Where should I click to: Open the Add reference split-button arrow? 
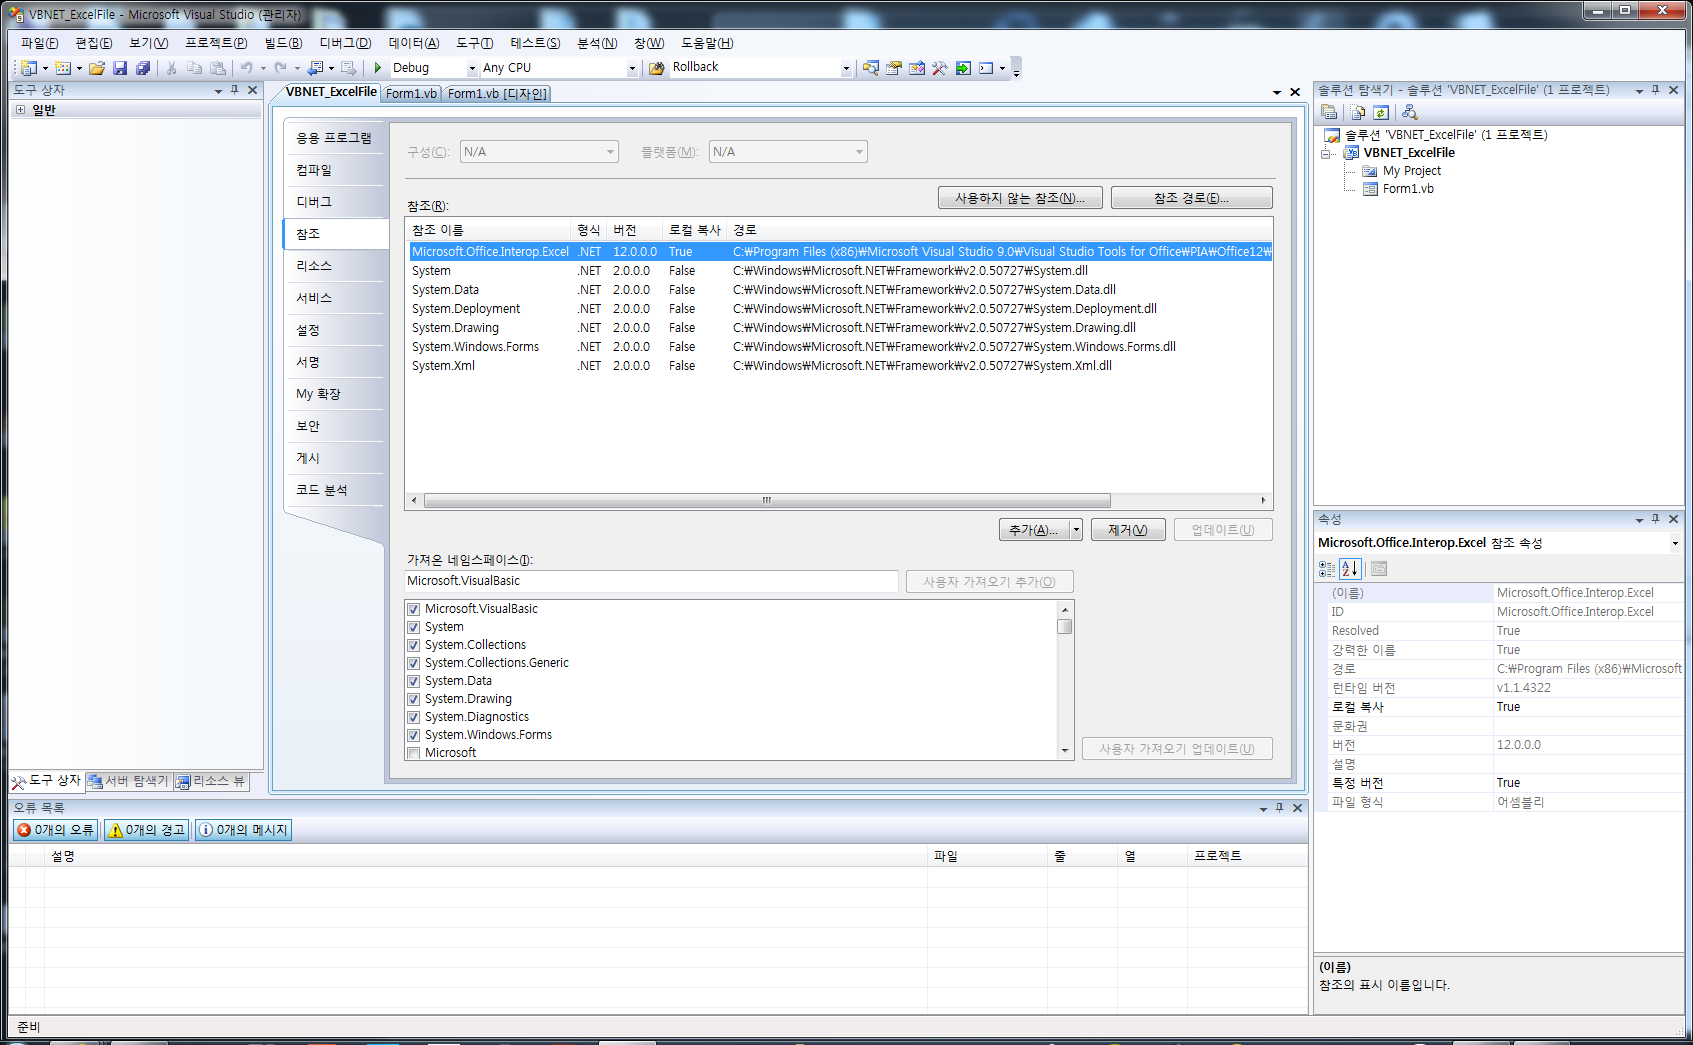pyautogui.click(x=1076, y=530)
